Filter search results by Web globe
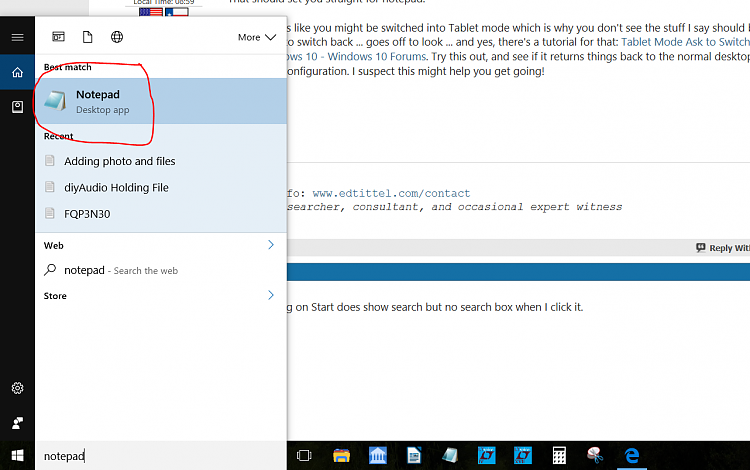Image resolution: width=750 pixels, height=470 pixels. click(x=117, y=37)
